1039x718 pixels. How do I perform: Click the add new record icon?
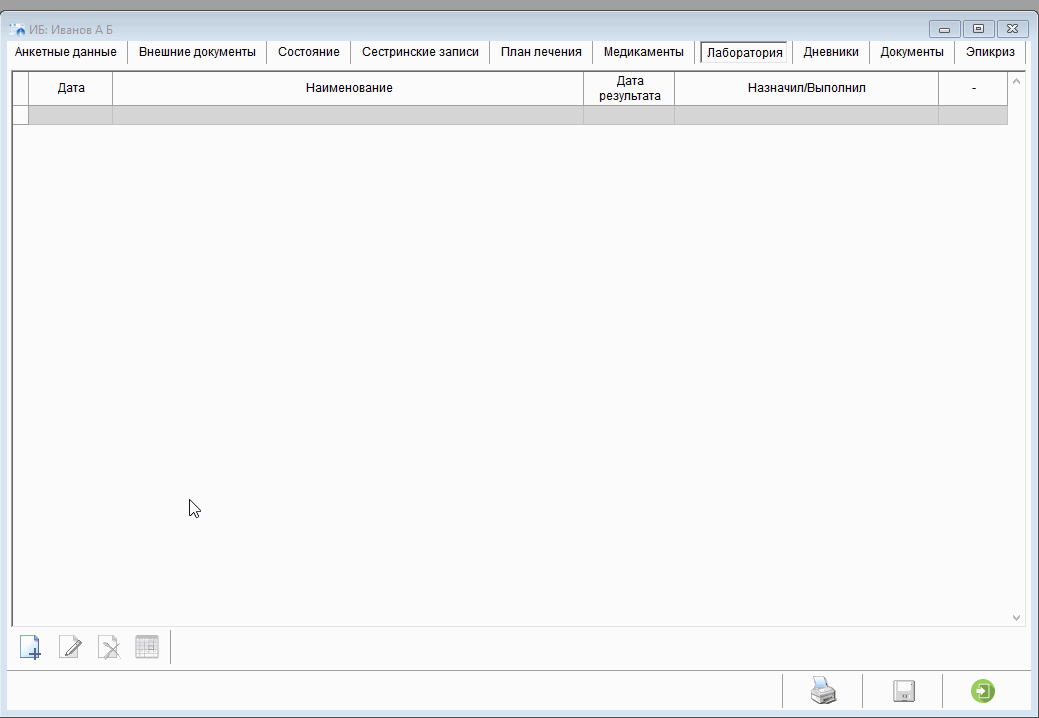30,647
